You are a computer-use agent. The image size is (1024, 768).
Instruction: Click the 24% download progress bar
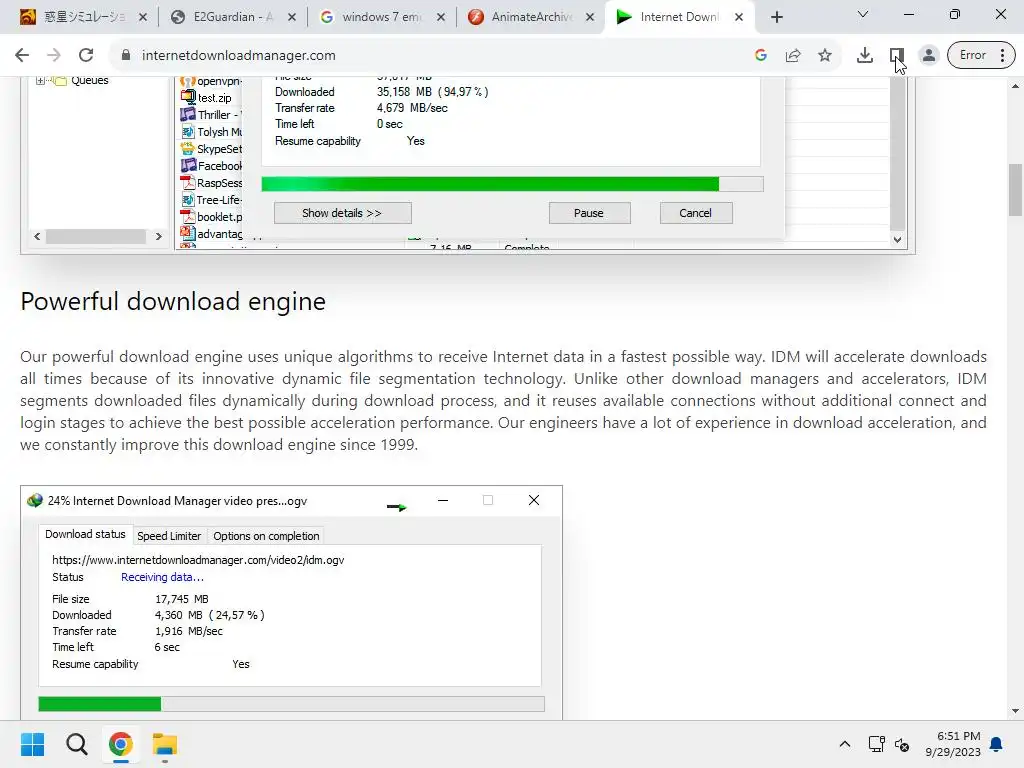[291, 704]
